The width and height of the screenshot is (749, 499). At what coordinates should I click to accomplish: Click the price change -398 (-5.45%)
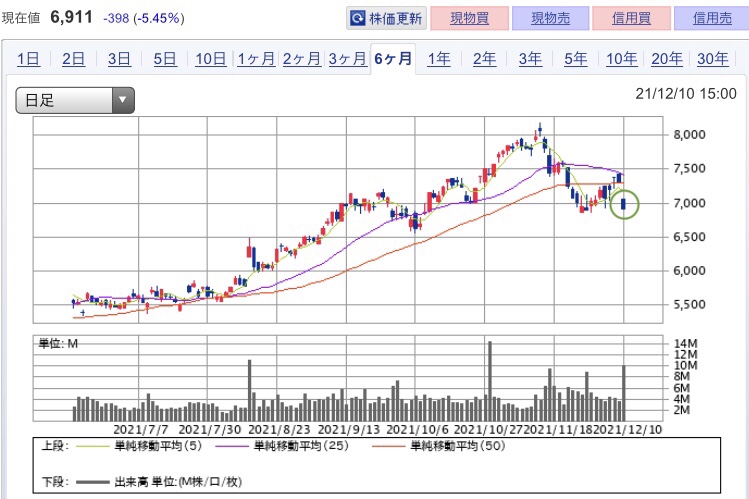click(144, 18)
